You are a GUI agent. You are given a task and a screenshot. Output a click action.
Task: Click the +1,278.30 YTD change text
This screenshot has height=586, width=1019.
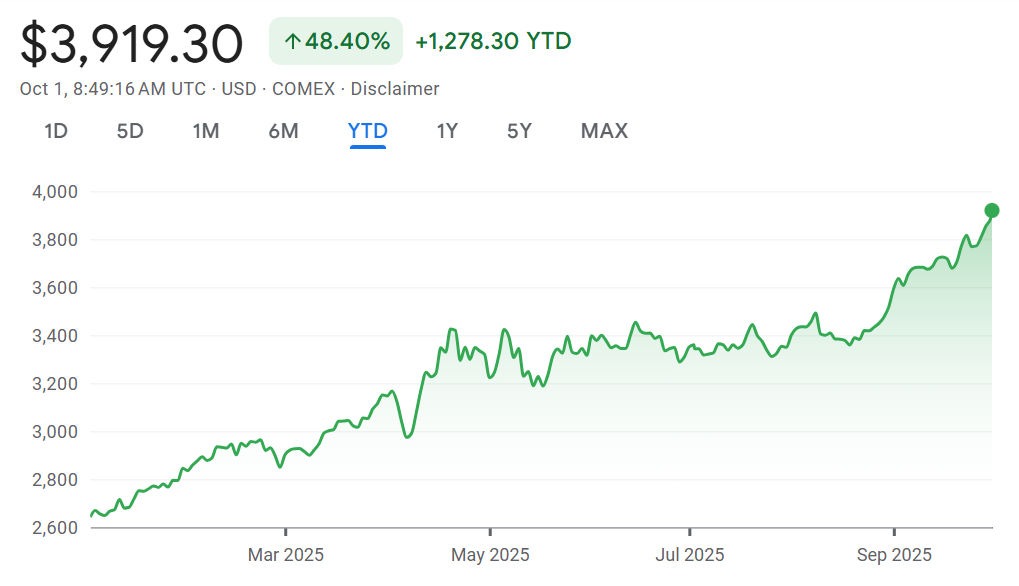[493, 42]
